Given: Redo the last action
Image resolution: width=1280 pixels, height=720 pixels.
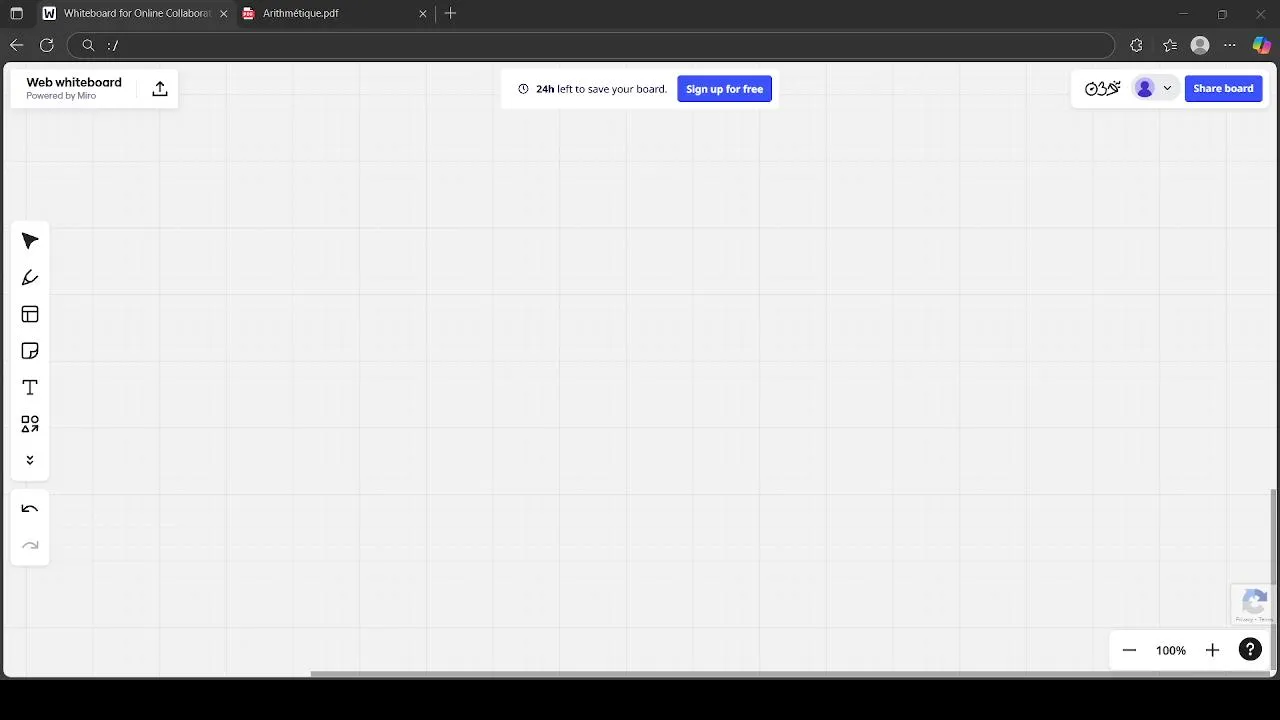Looking at the screenshot, I should (x=30, y=545).
